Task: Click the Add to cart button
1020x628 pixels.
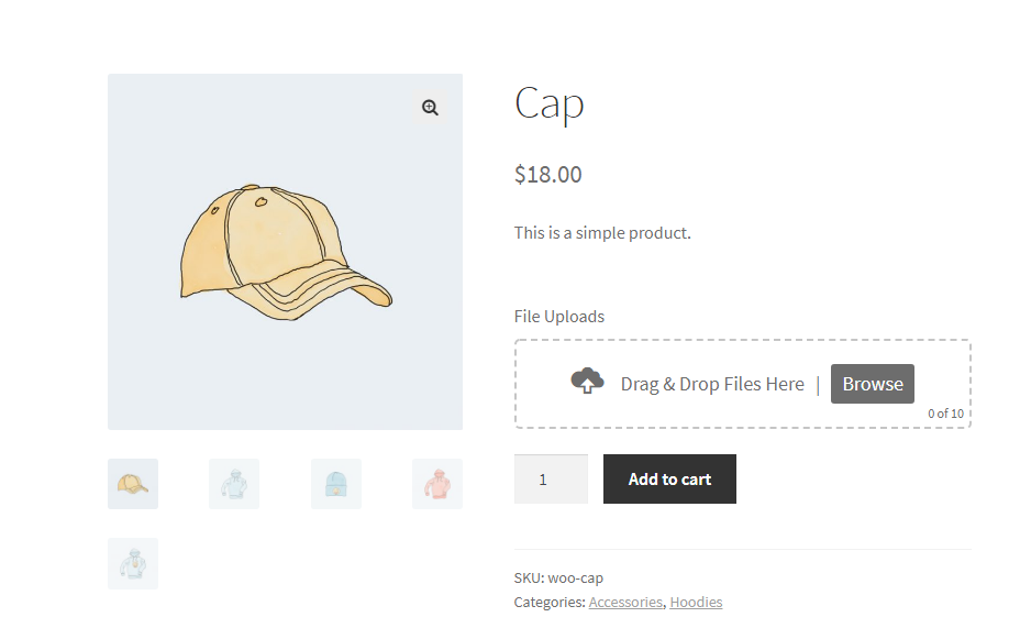Action: coord(669,479)
